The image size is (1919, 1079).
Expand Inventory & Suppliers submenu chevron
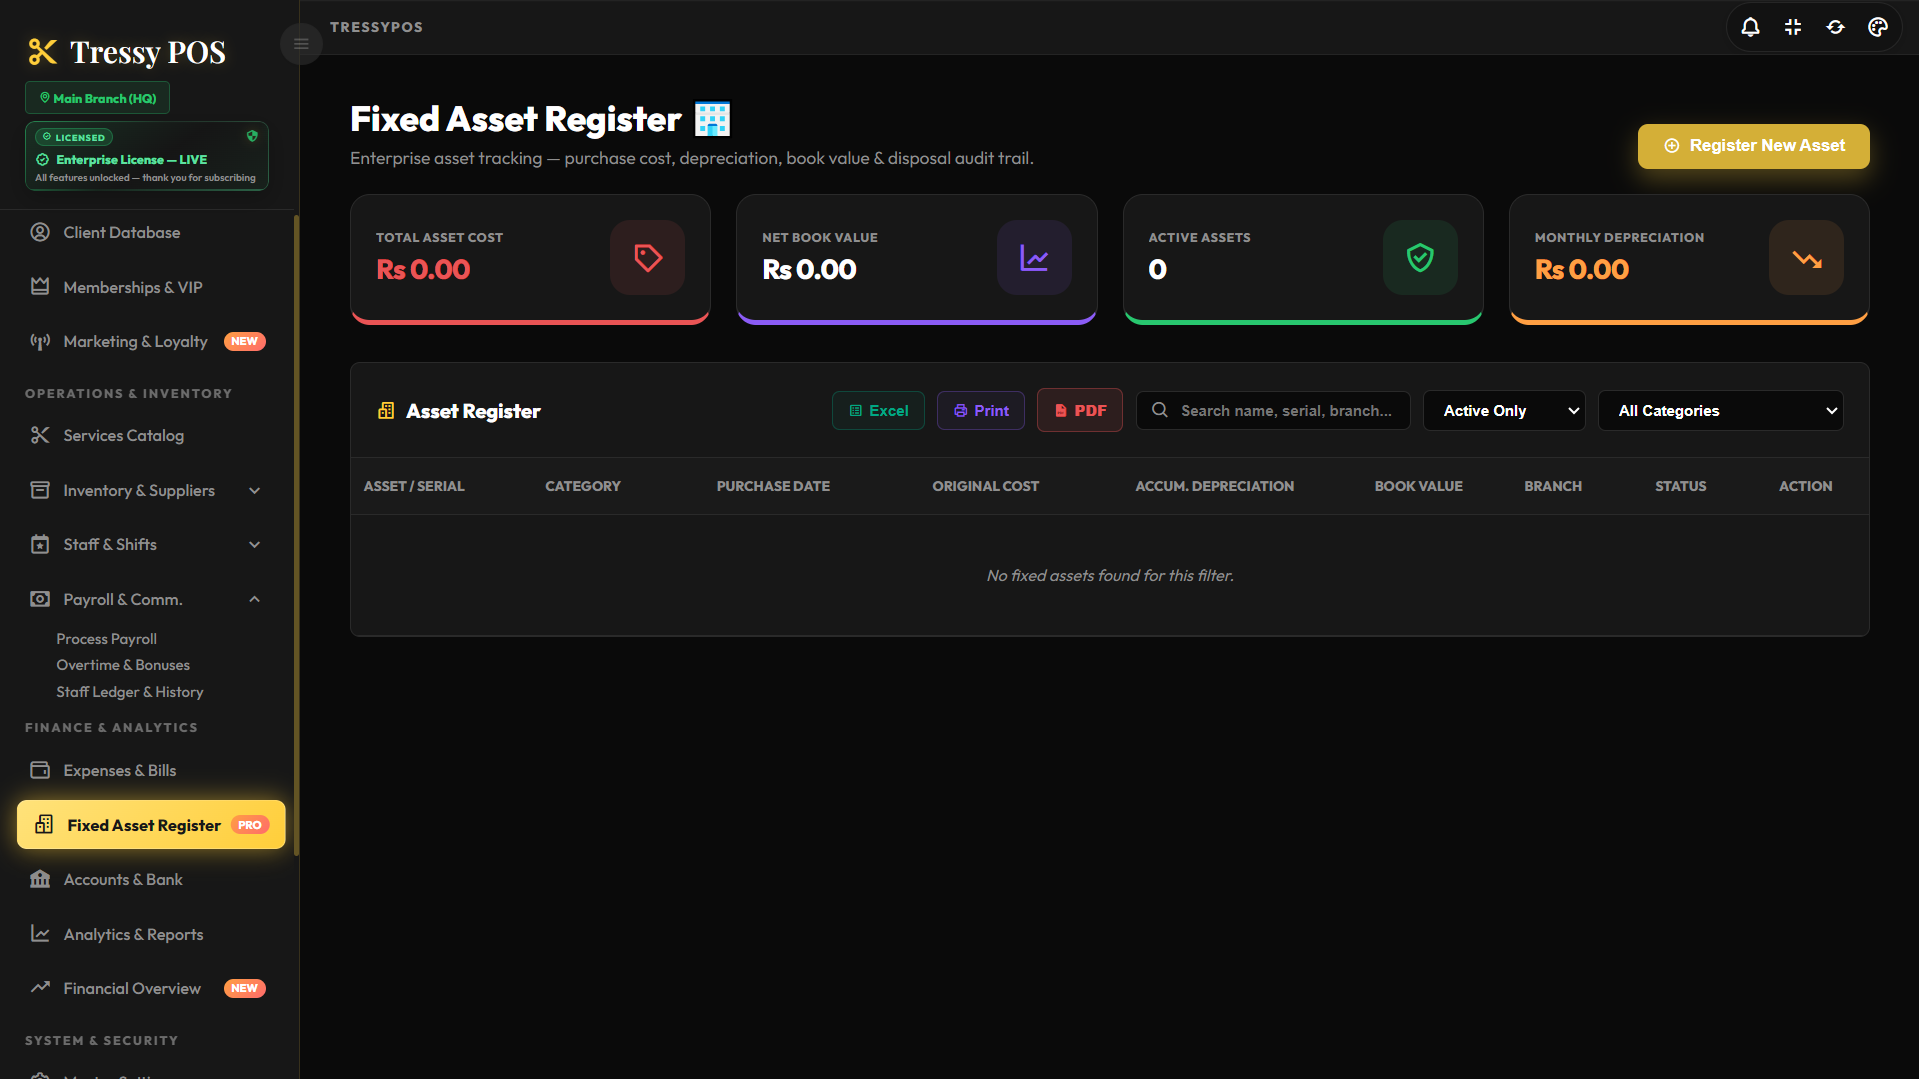[254, 490]
